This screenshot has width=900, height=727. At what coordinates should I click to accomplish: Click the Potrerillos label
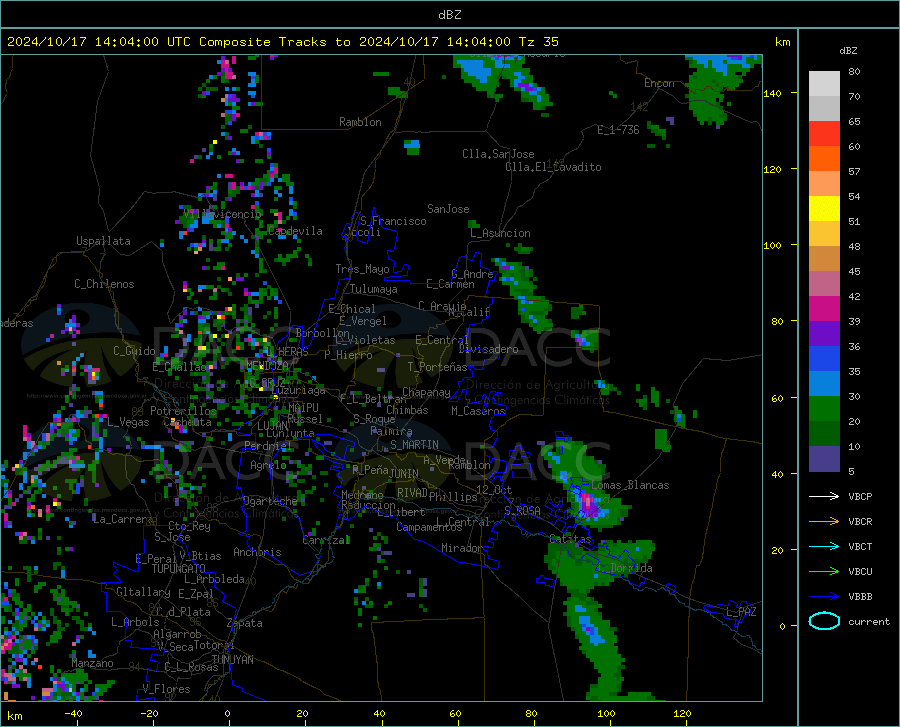click(x=183, y=411)
